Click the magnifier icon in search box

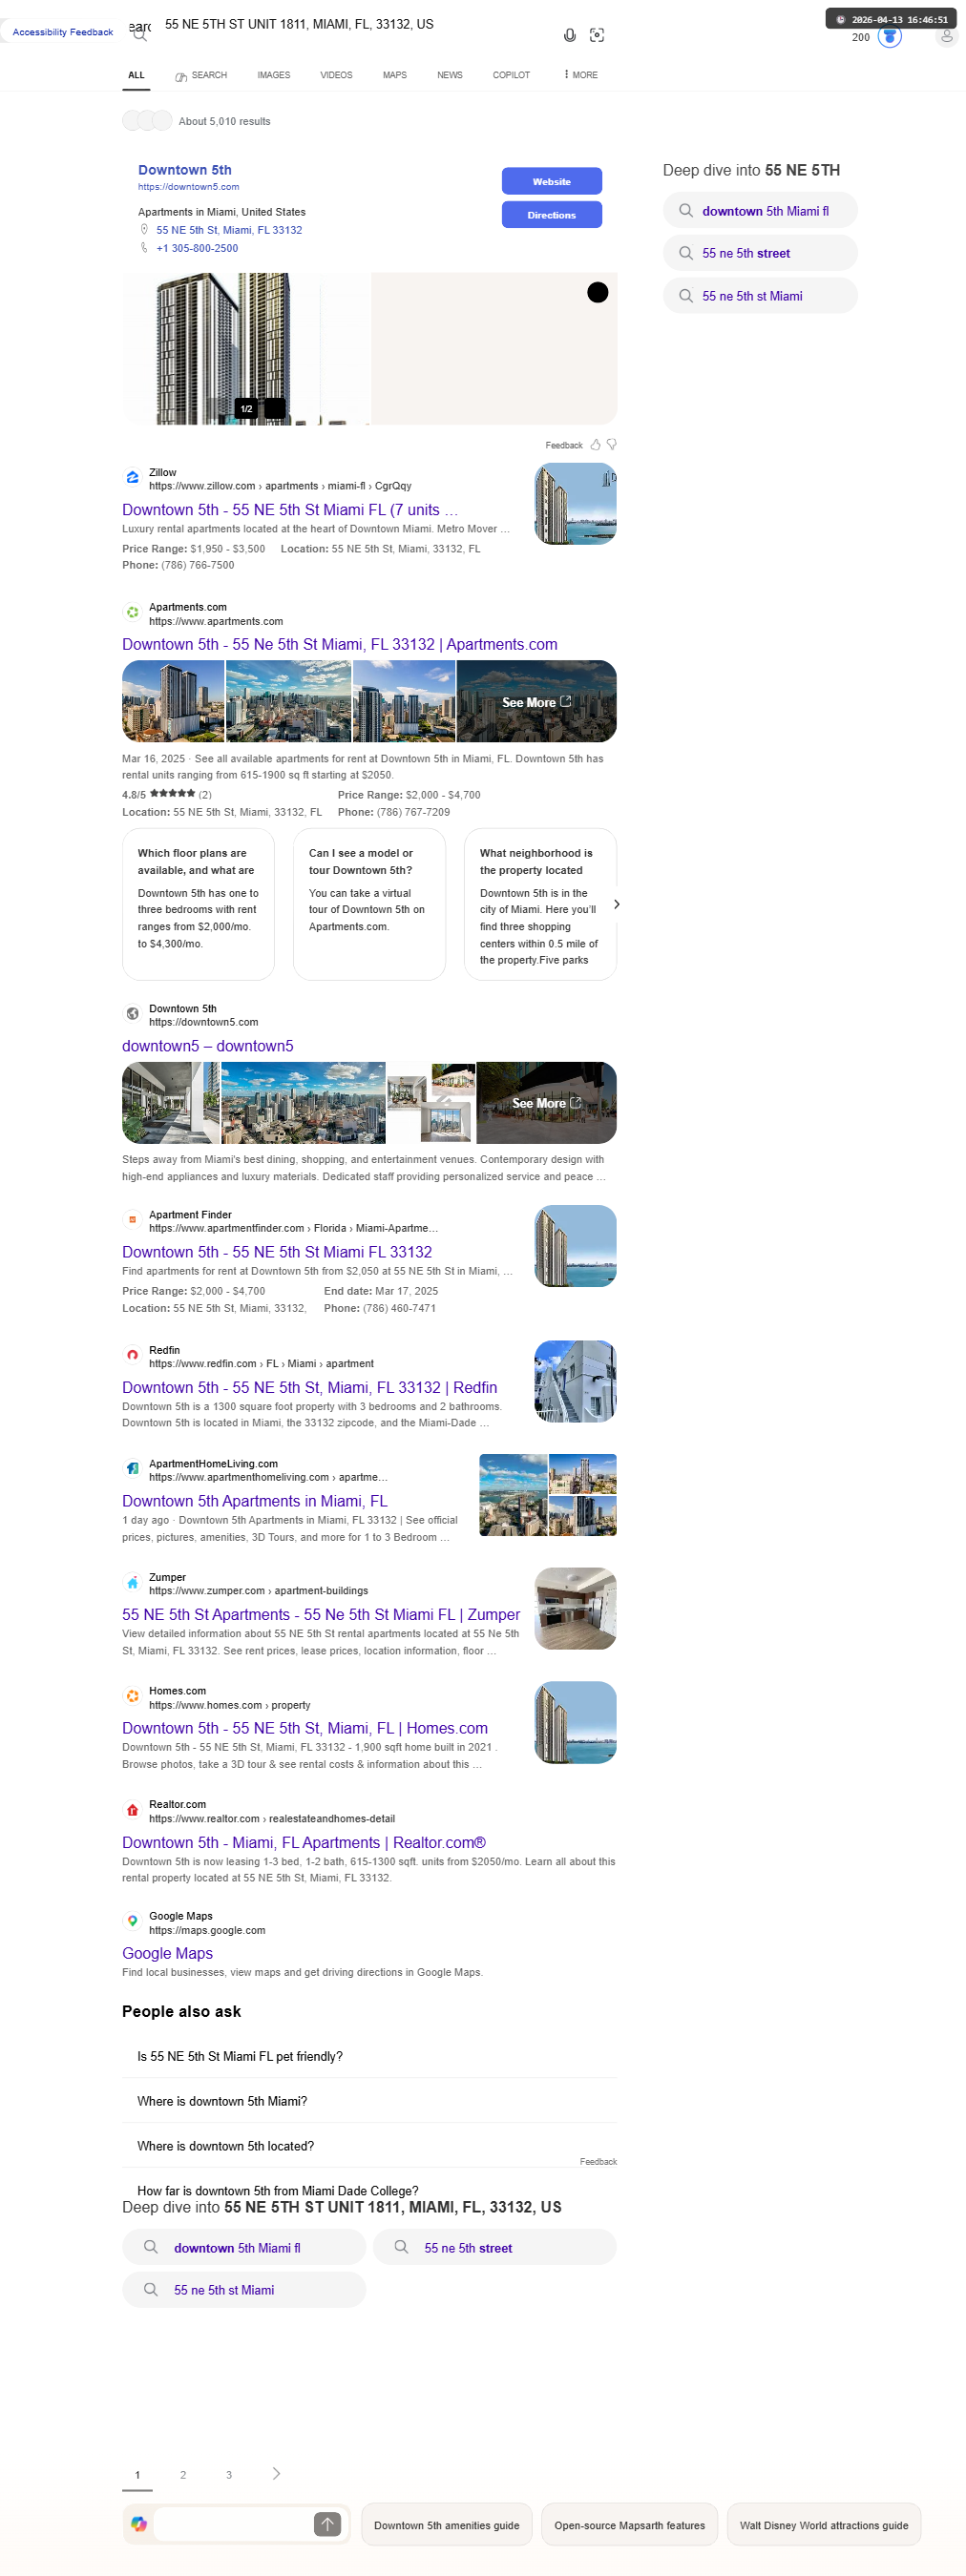click(x=140, y=35)
